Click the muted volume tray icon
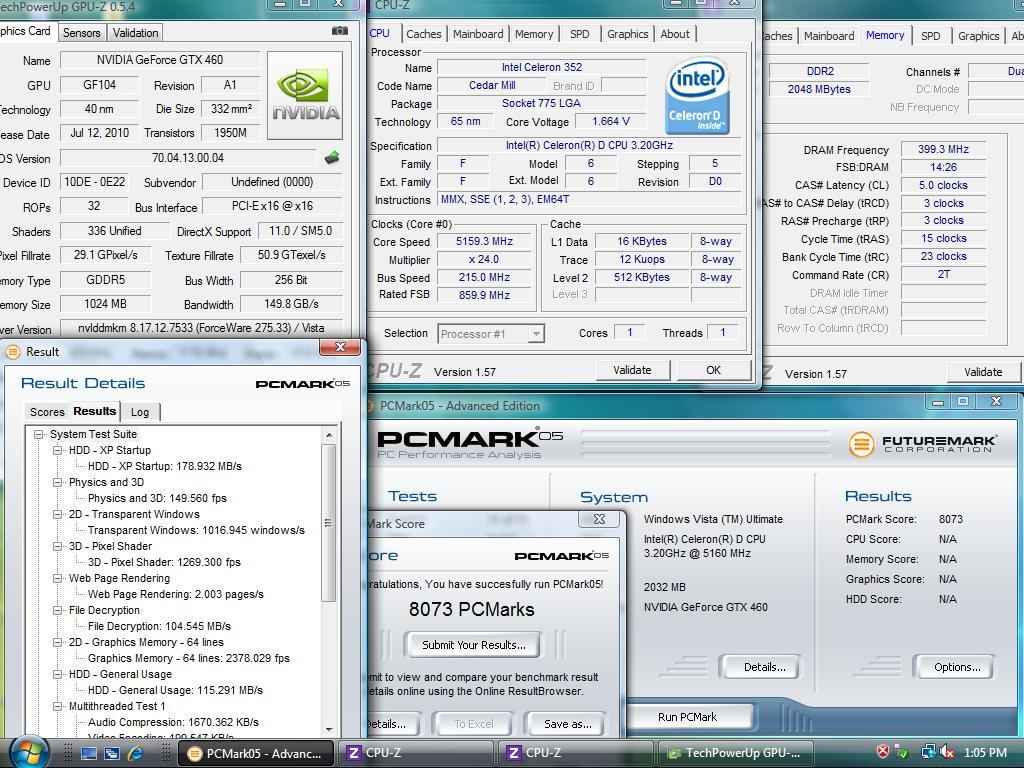The width and height of the screenshot is (1024, 768). pos(946,752)
